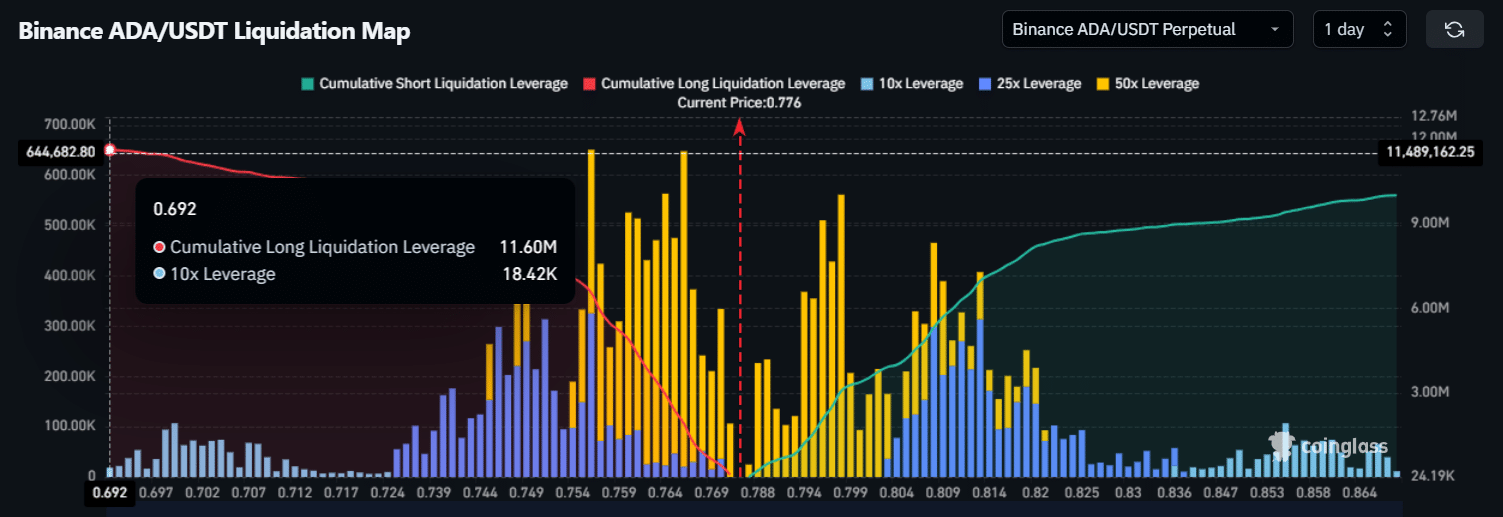Click the yellow 50x Leverage legend swatch

pos(1105,84)
